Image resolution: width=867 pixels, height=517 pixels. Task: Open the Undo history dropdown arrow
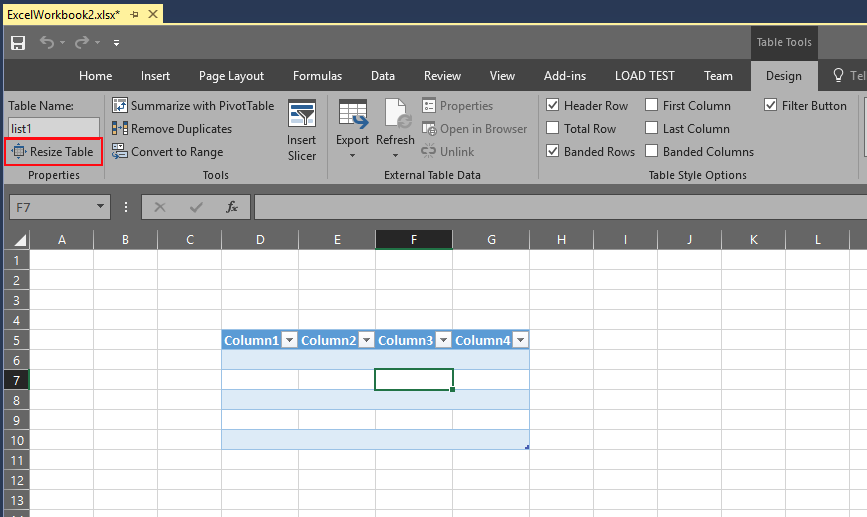62,43
